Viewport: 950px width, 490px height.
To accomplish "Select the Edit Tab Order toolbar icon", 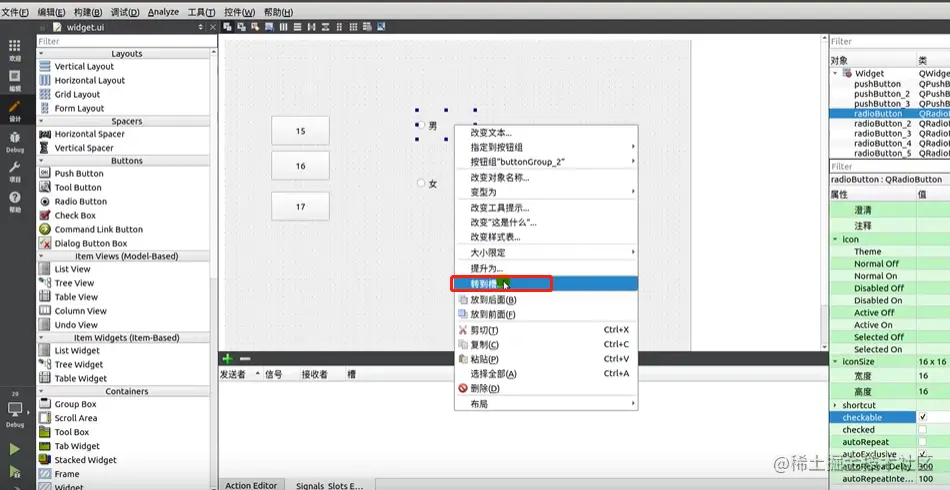I will click(269, 27).
